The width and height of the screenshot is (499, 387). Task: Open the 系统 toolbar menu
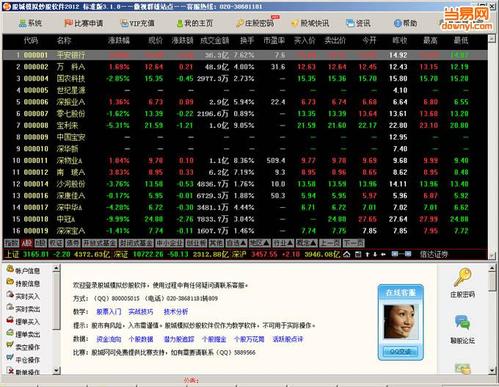[30, 23]
